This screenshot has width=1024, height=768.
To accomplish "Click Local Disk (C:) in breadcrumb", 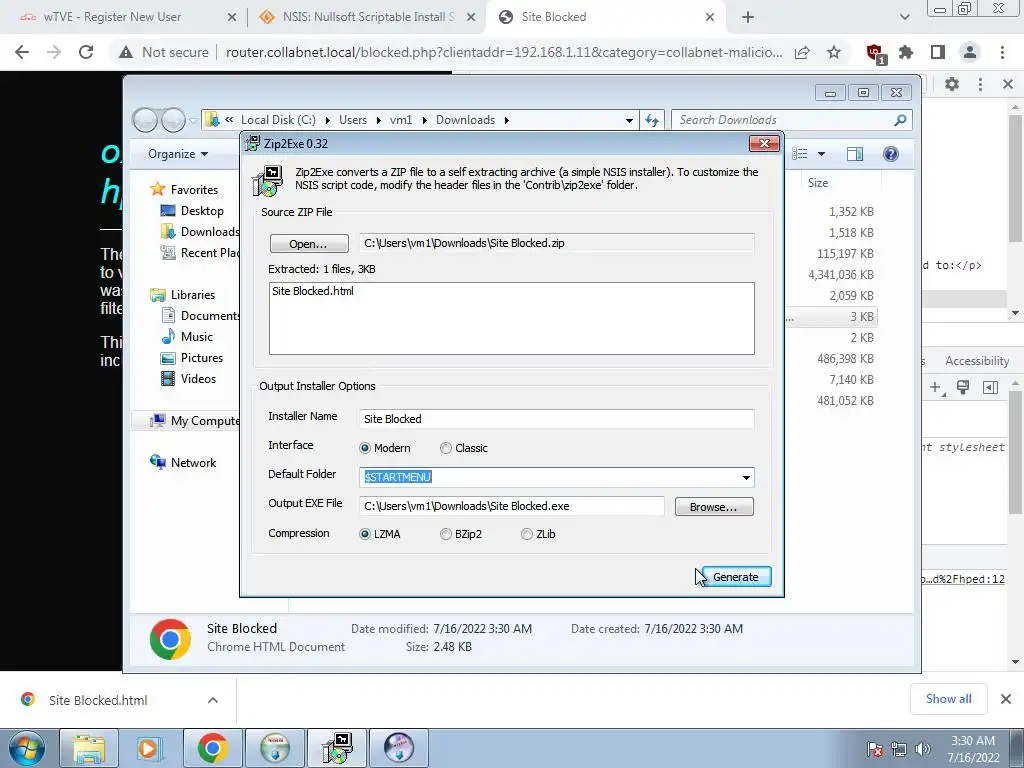I will pos(278,120).
